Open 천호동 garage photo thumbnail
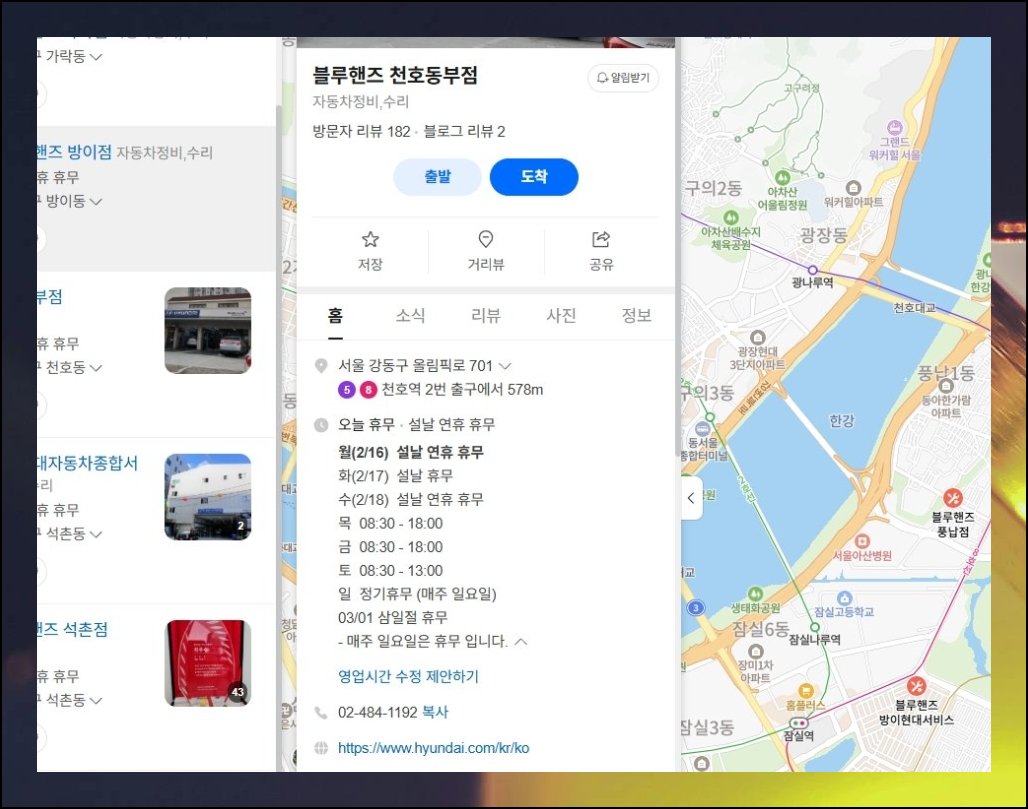This screenshot has height=809, width=1028. coord(208,330)
